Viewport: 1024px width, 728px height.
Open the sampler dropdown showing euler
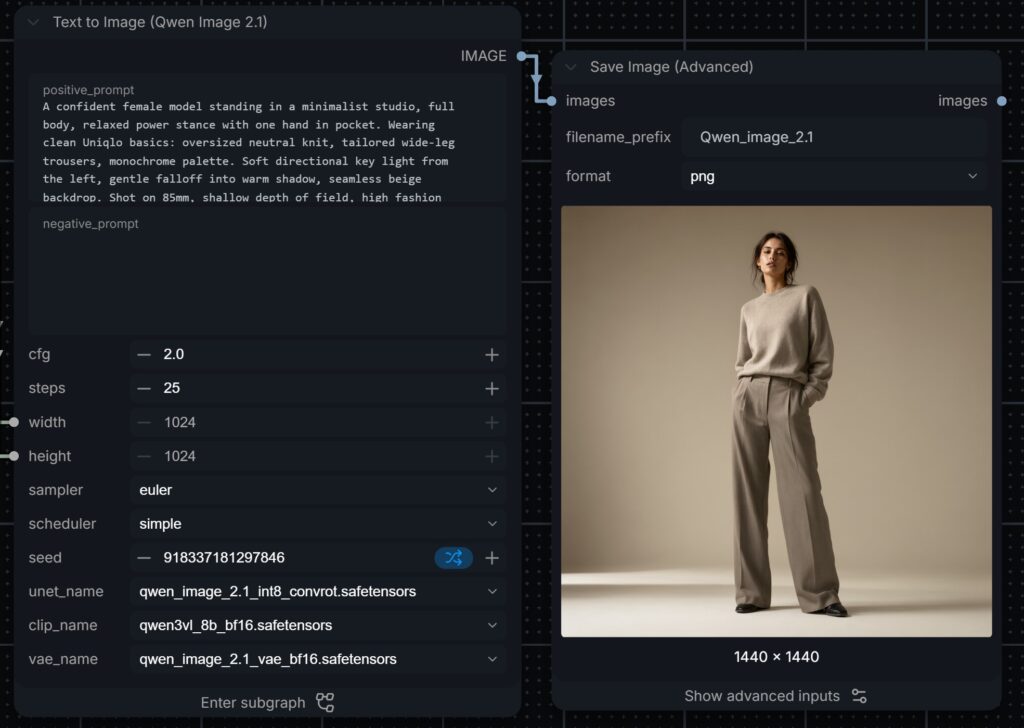click(x=317, y=490)
